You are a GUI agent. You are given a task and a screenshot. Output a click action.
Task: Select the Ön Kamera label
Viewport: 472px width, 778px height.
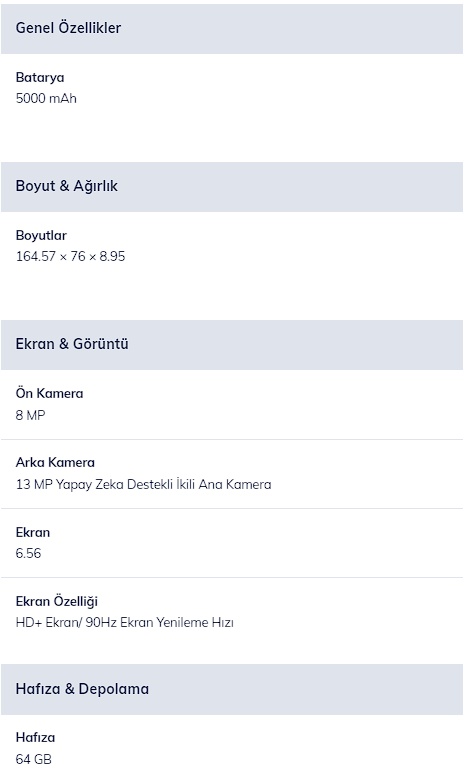[50, 393]
